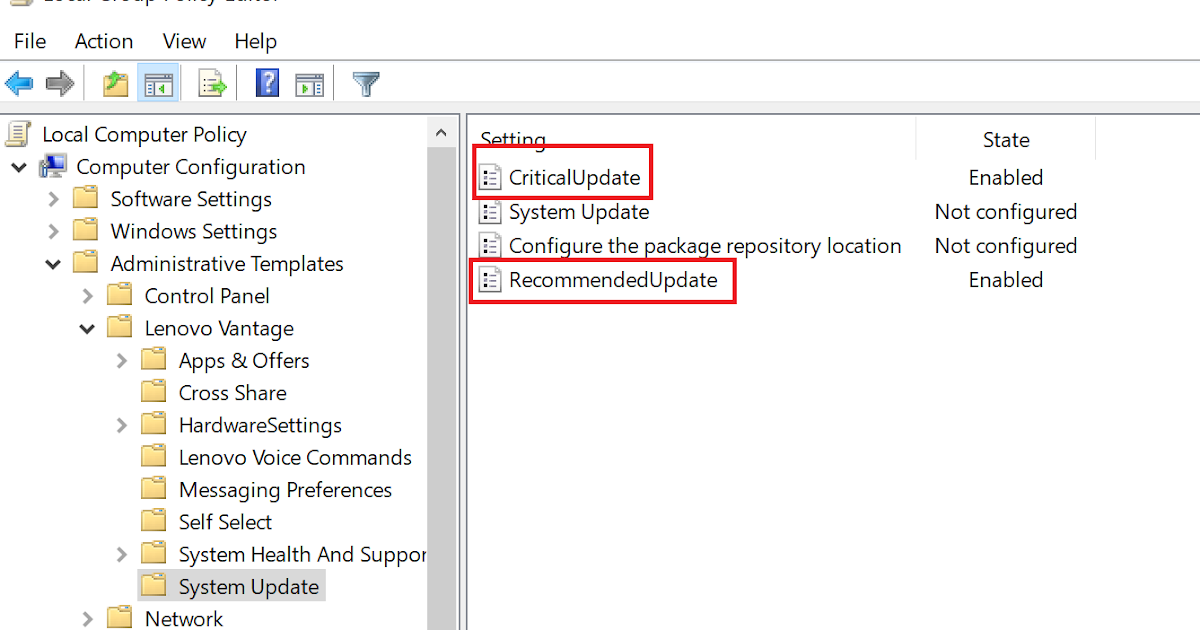Expand the Windows Settings node
Viewport: 1200px width, 630px height.
pyautogui.click(x=54, y=231)
